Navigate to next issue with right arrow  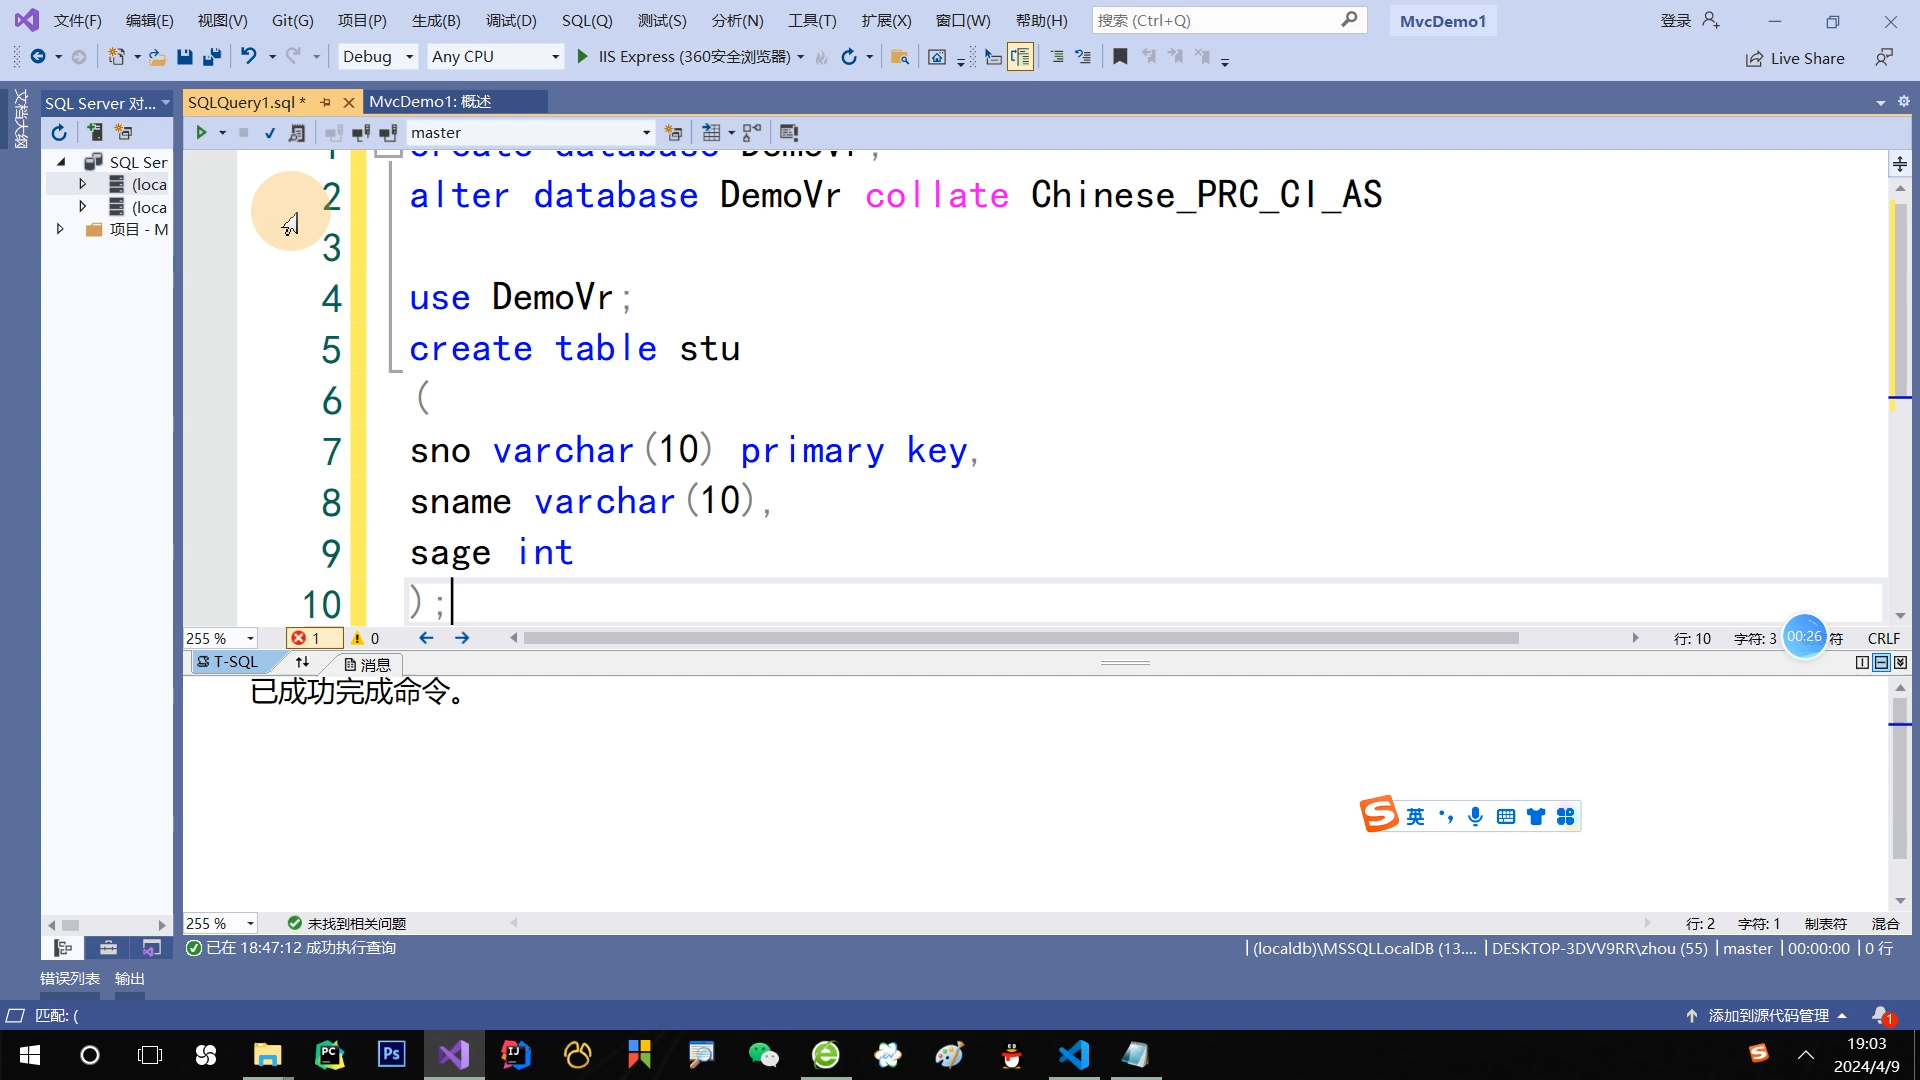click(462, 638)
